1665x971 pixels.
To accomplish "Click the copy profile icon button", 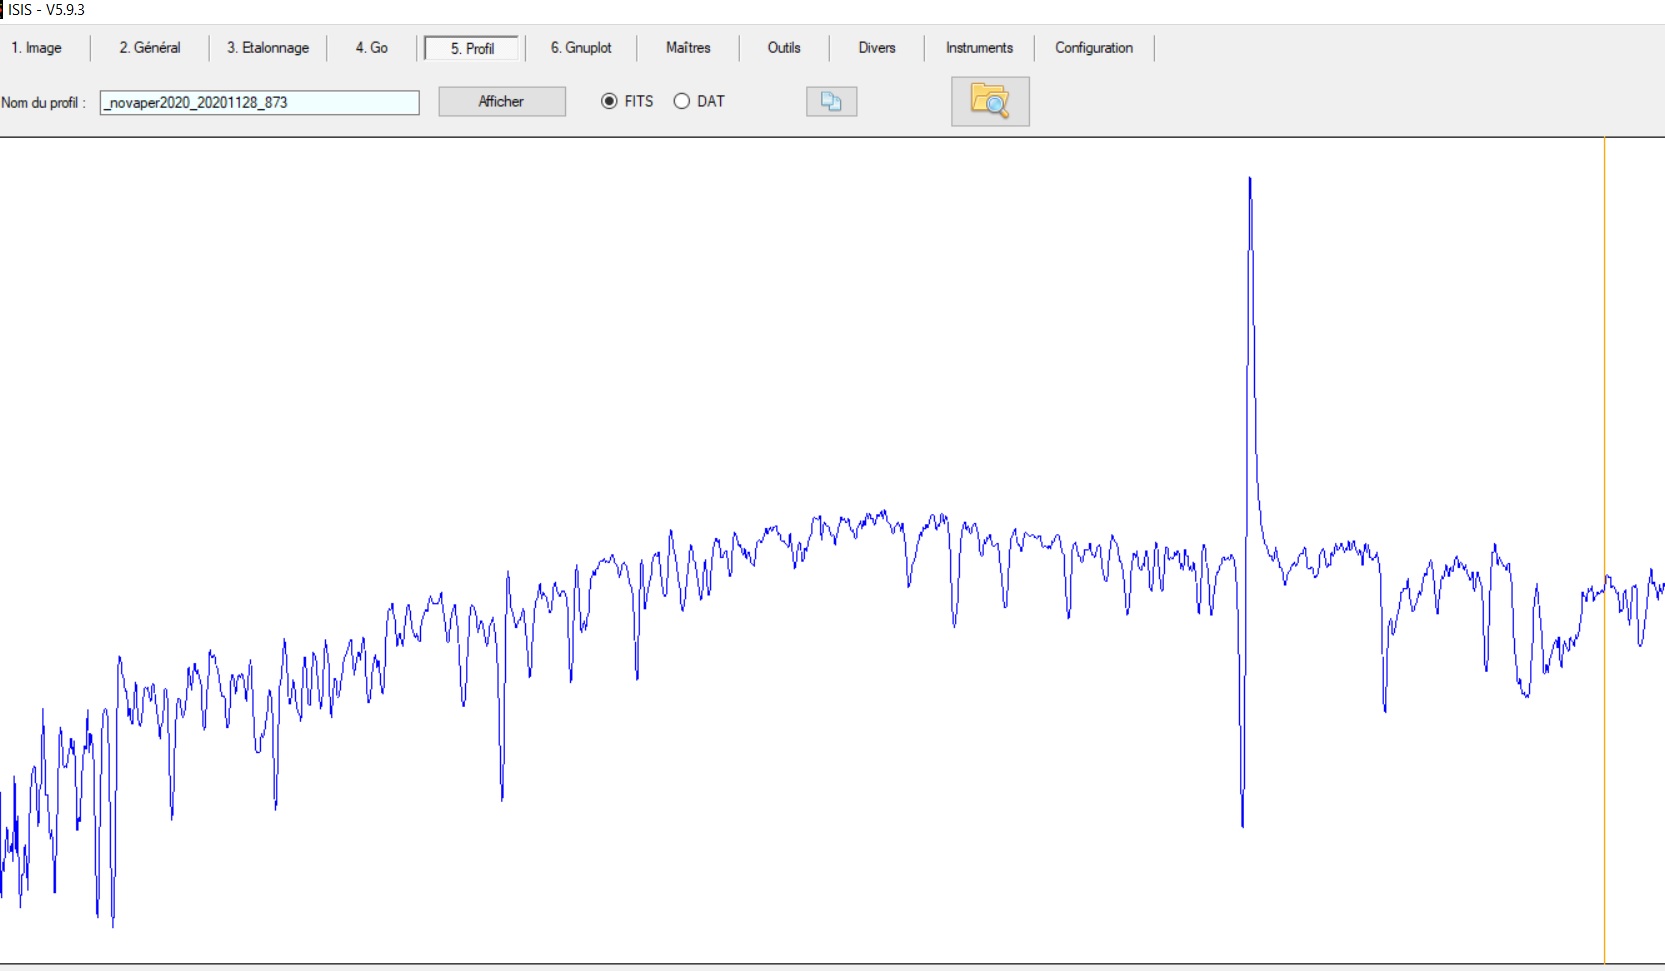I will (831, 102).
